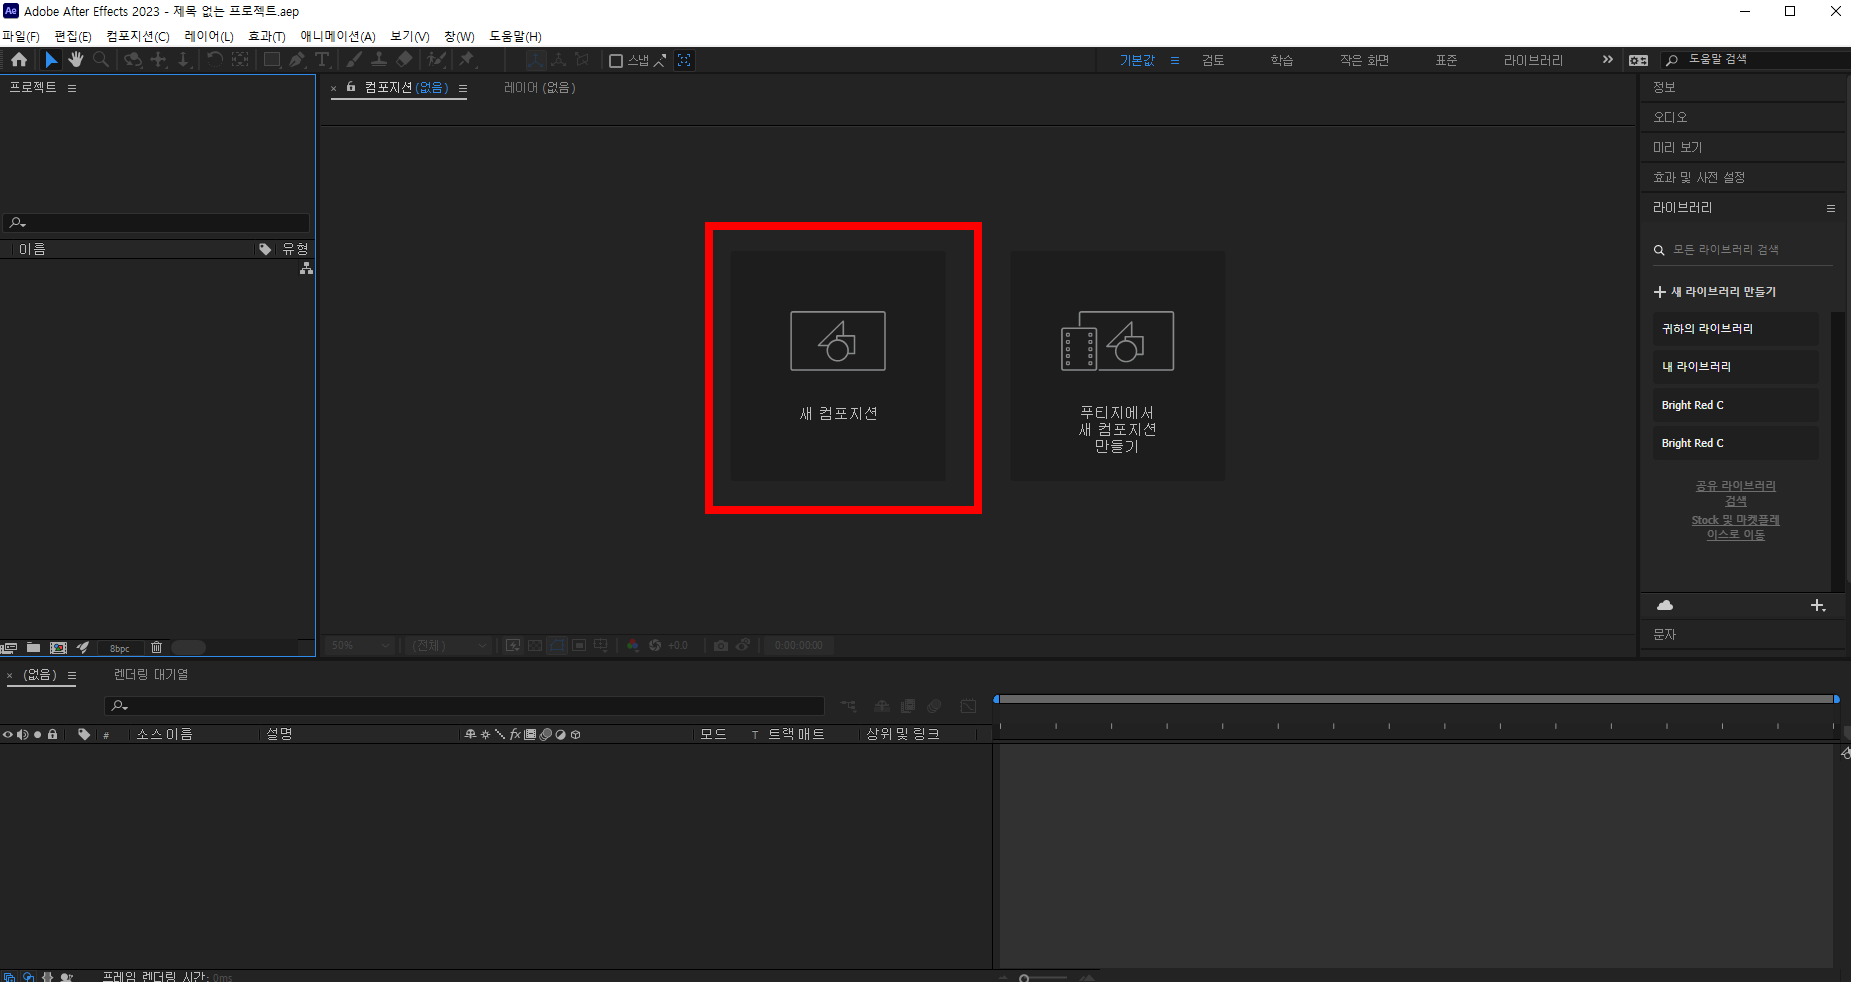Click New Composition From Footage card
This screenshot has width=1851, height=982.
1117,366
